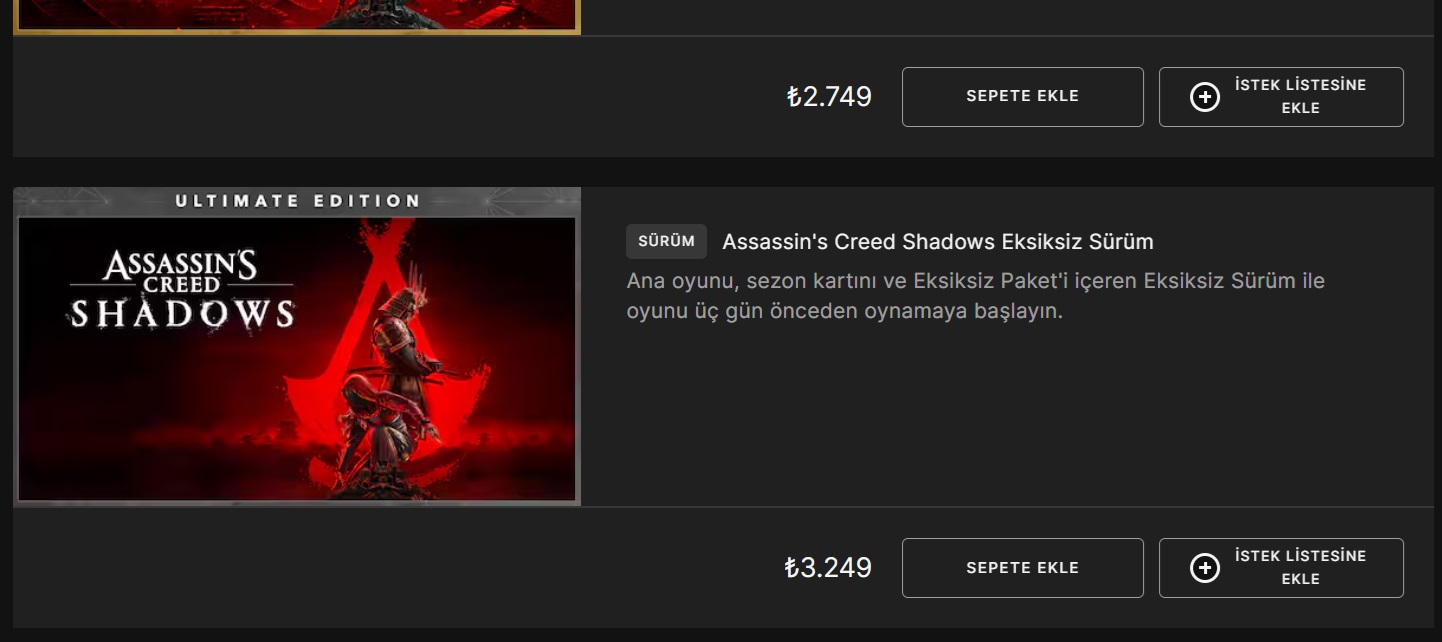The image size is (1442, 642).
Task: Click the lira symbol of the ₺3.249 price
Action: click(793, 568)
